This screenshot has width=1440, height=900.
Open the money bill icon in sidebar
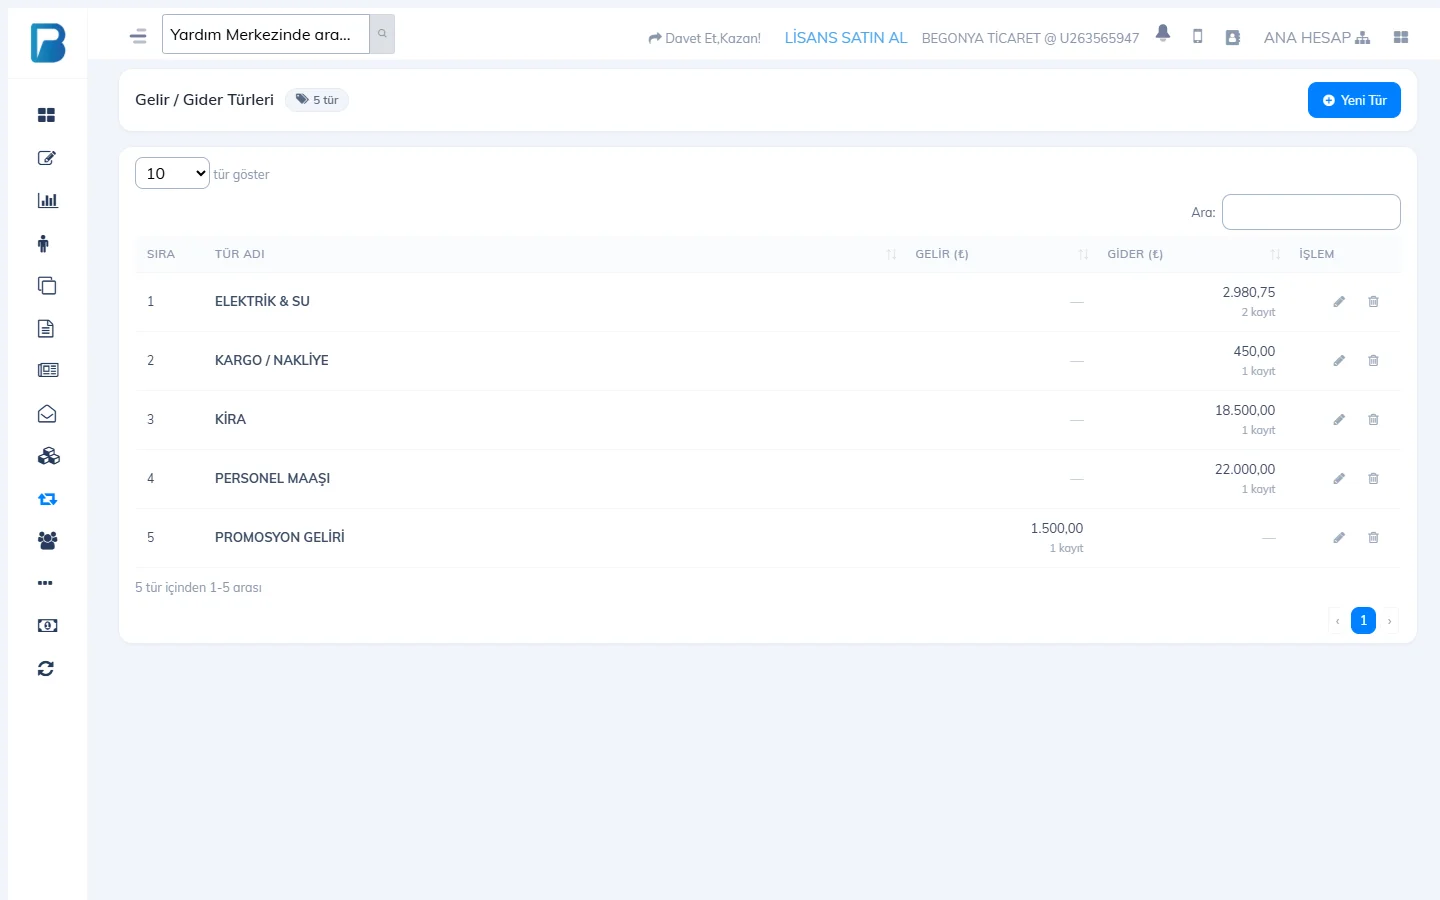coord(47,626)
